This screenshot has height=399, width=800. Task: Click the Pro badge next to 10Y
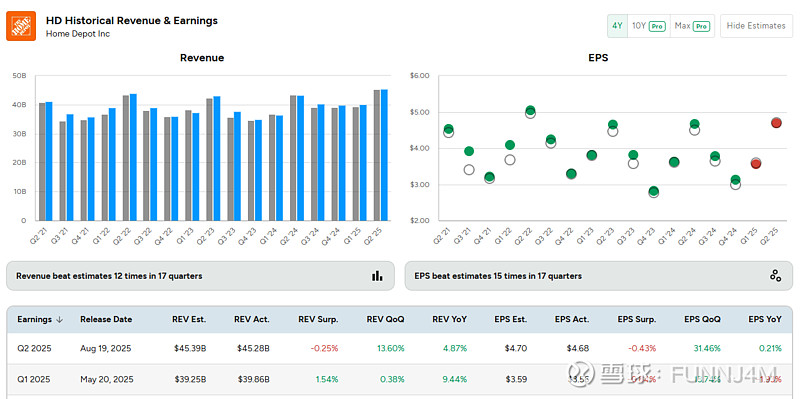click(658, 26)
